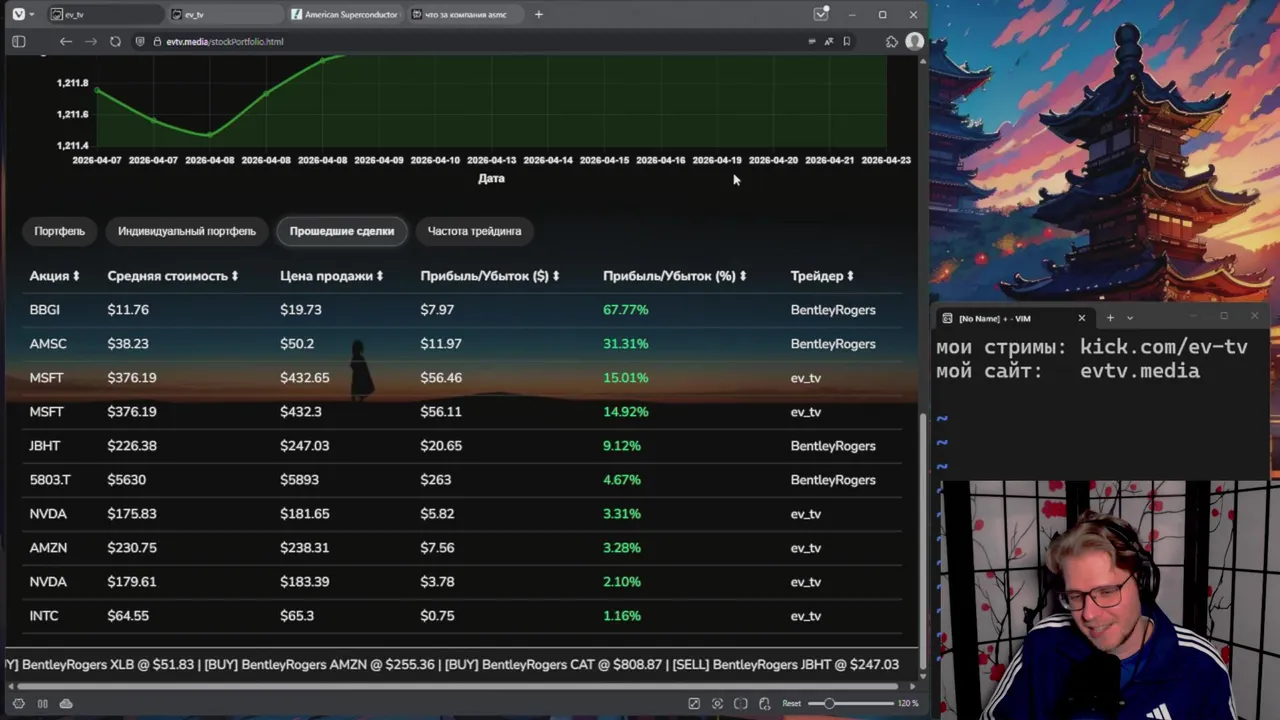Click the $263 profit cell
The height and width of the screenshot is (720, 1280).
pyautogui.click(x=436, y=480)
